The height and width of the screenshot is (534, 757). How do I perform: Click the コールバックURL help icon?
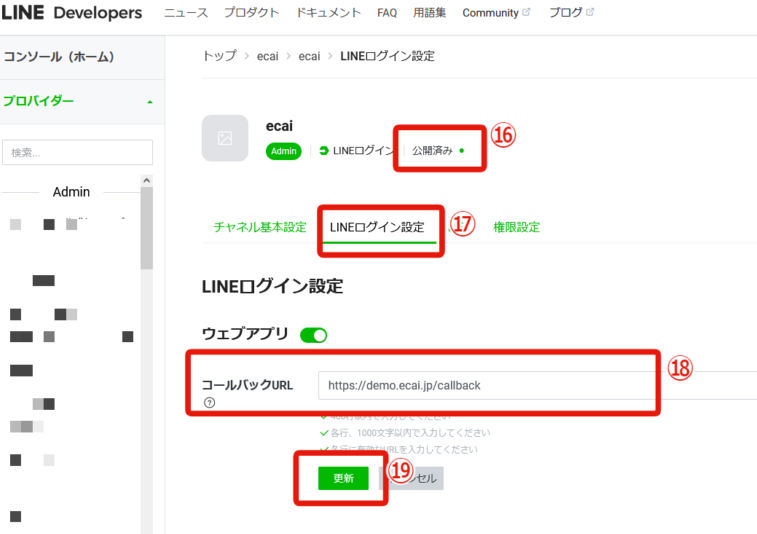(x=210, y=403)
